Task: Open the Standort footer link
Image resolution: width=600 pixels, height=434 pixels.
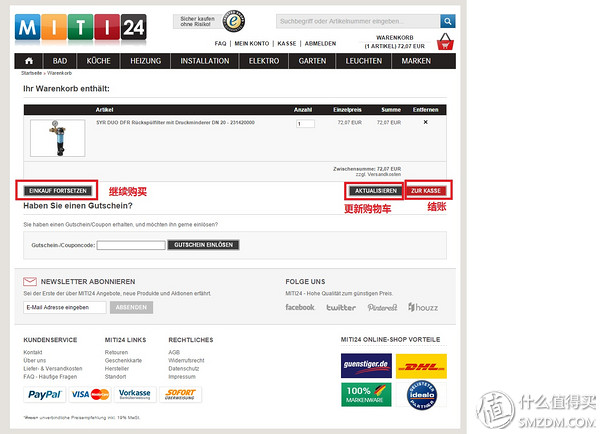Action: (x=115, y=377)
